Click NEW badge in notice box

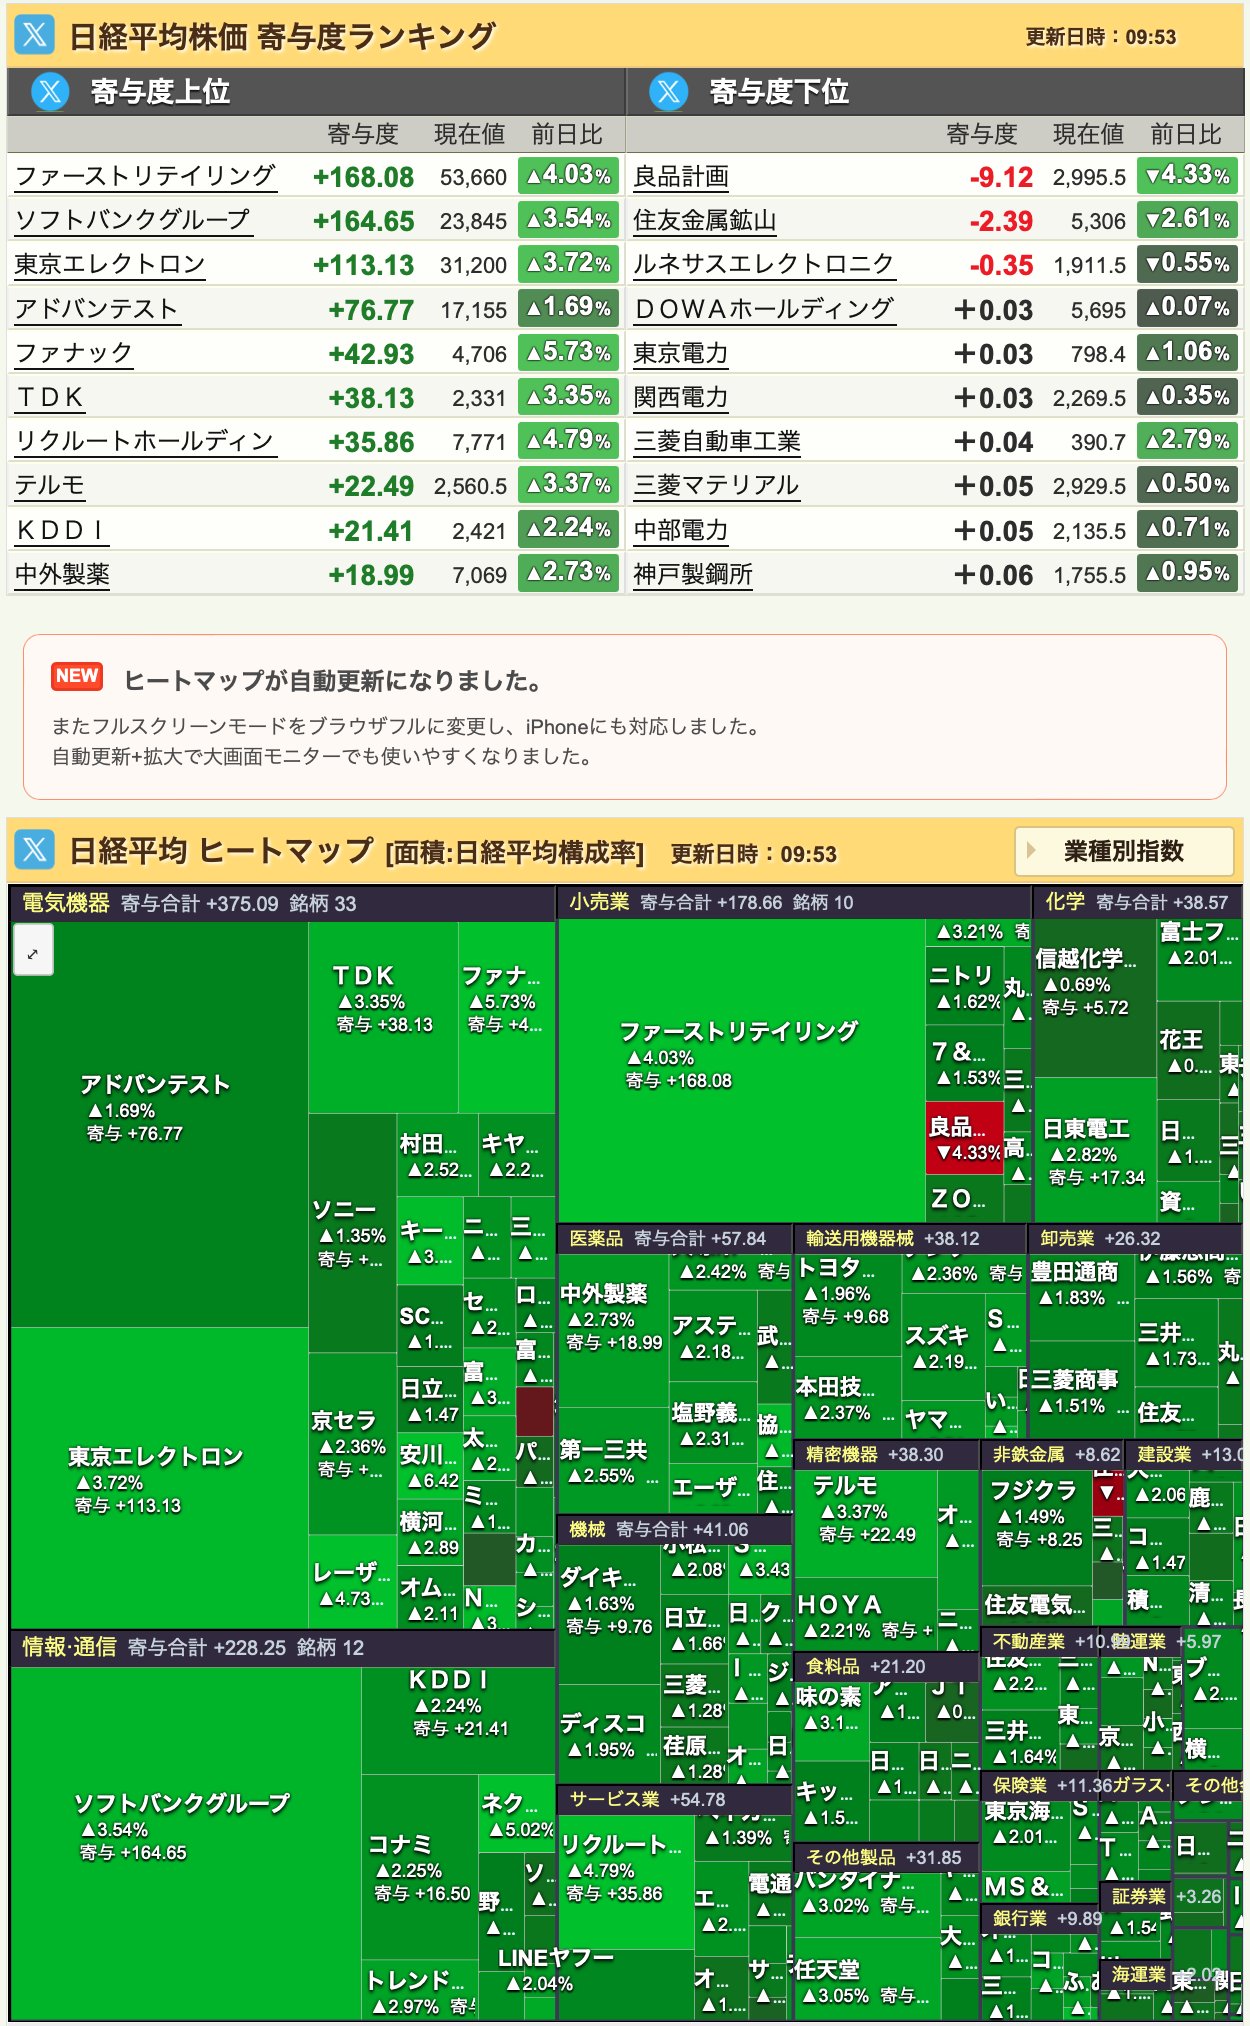[77, 676]
